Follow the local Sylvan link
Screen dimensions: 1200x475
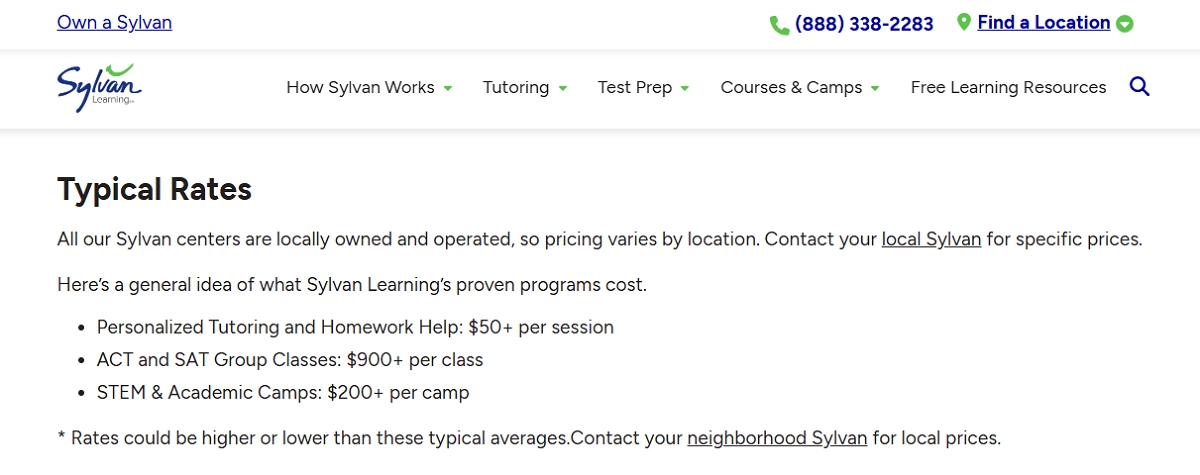point(931,240)
